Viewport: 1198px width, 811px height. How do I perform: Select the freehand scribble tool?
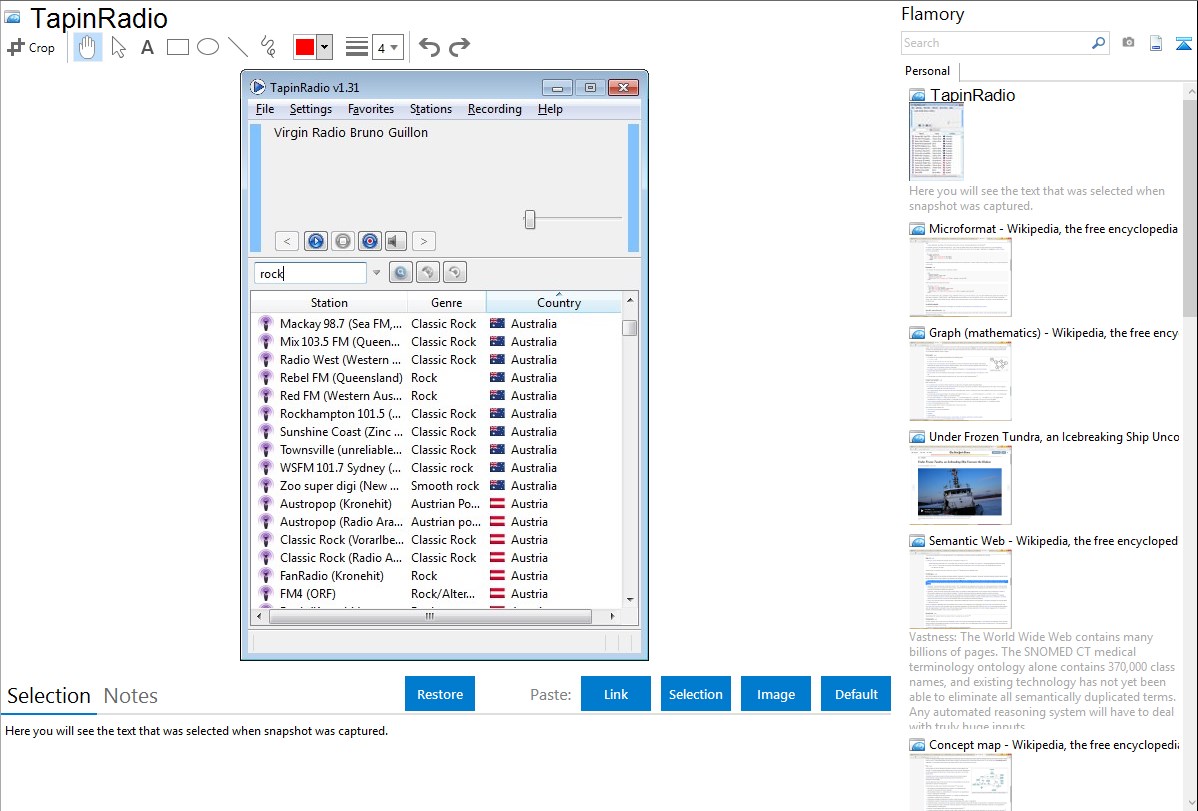pos(267,47)
